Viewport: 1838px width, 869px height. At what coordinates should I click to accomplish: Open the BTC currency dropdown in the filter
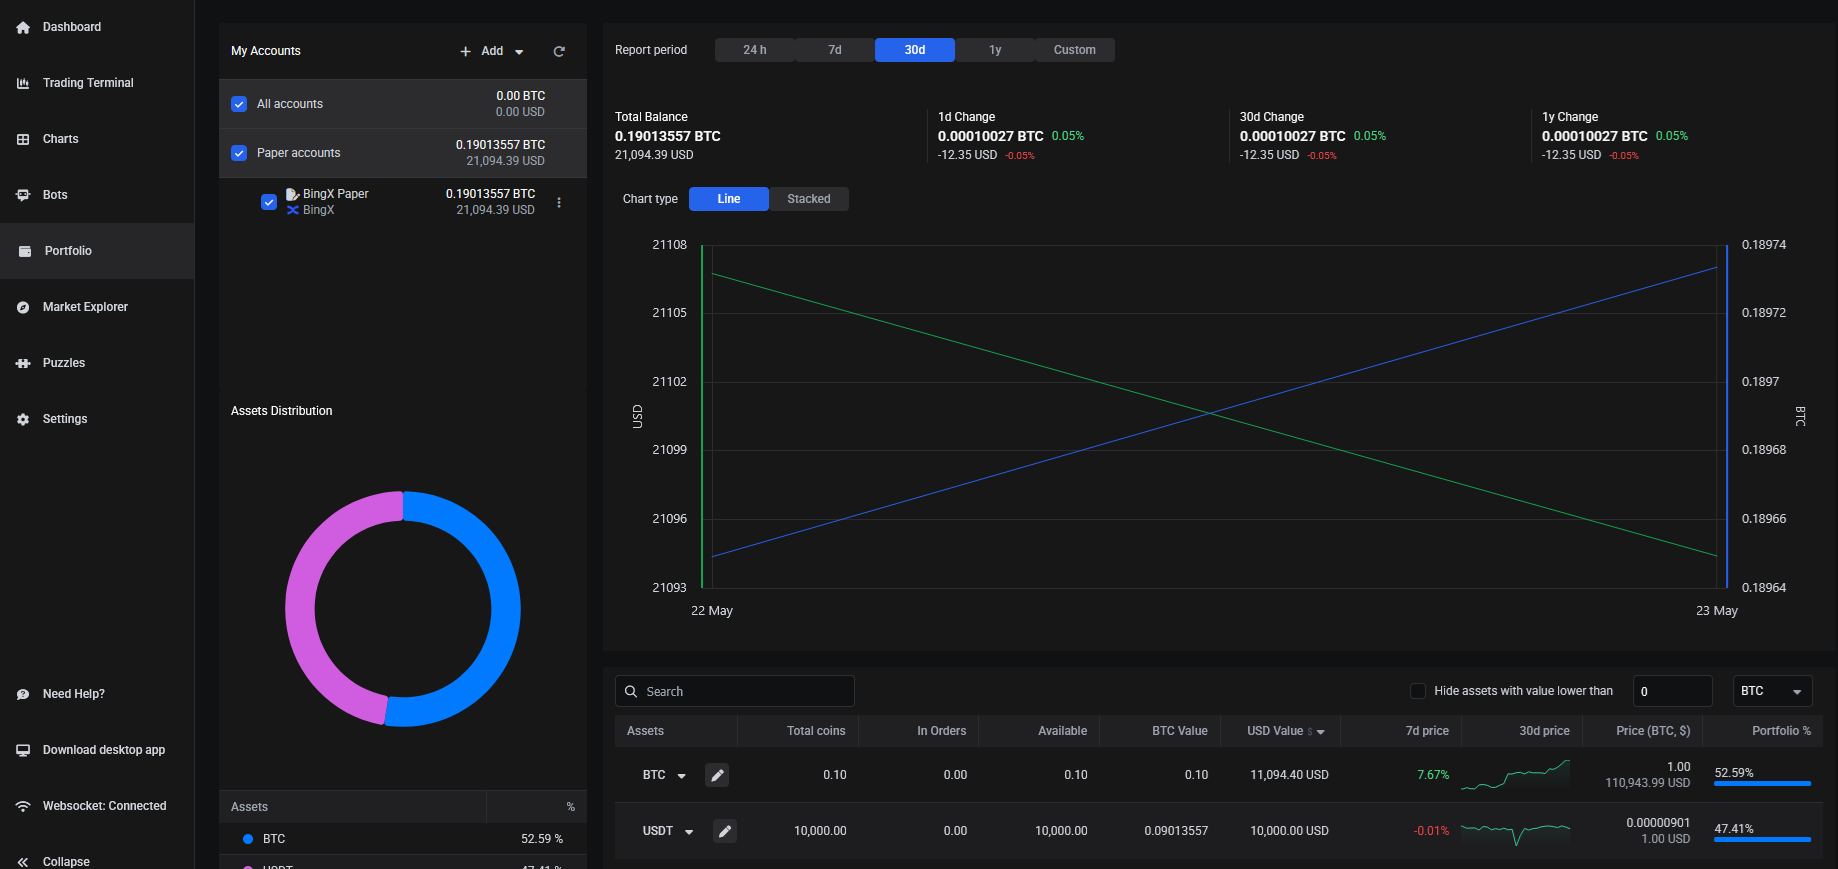1773,691
